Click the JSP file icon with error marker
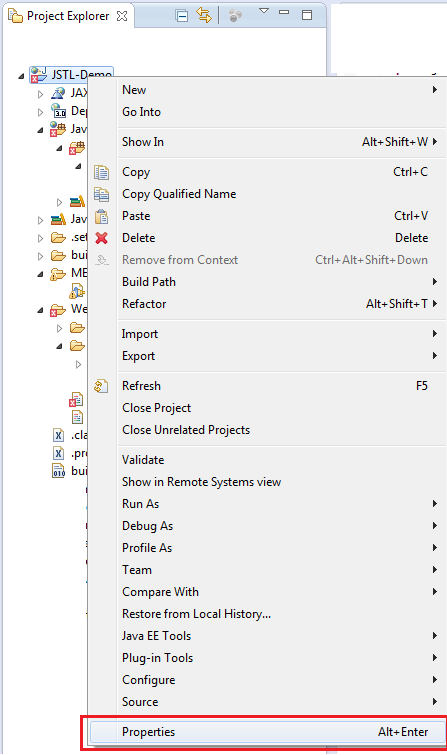 (76, 400)
